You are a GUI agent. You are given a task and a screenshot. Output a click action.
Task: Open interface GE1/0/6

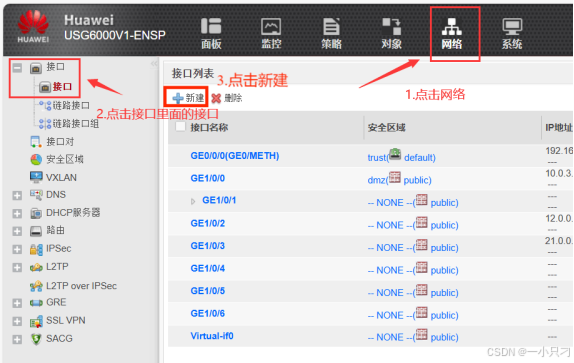pos(208,313)
